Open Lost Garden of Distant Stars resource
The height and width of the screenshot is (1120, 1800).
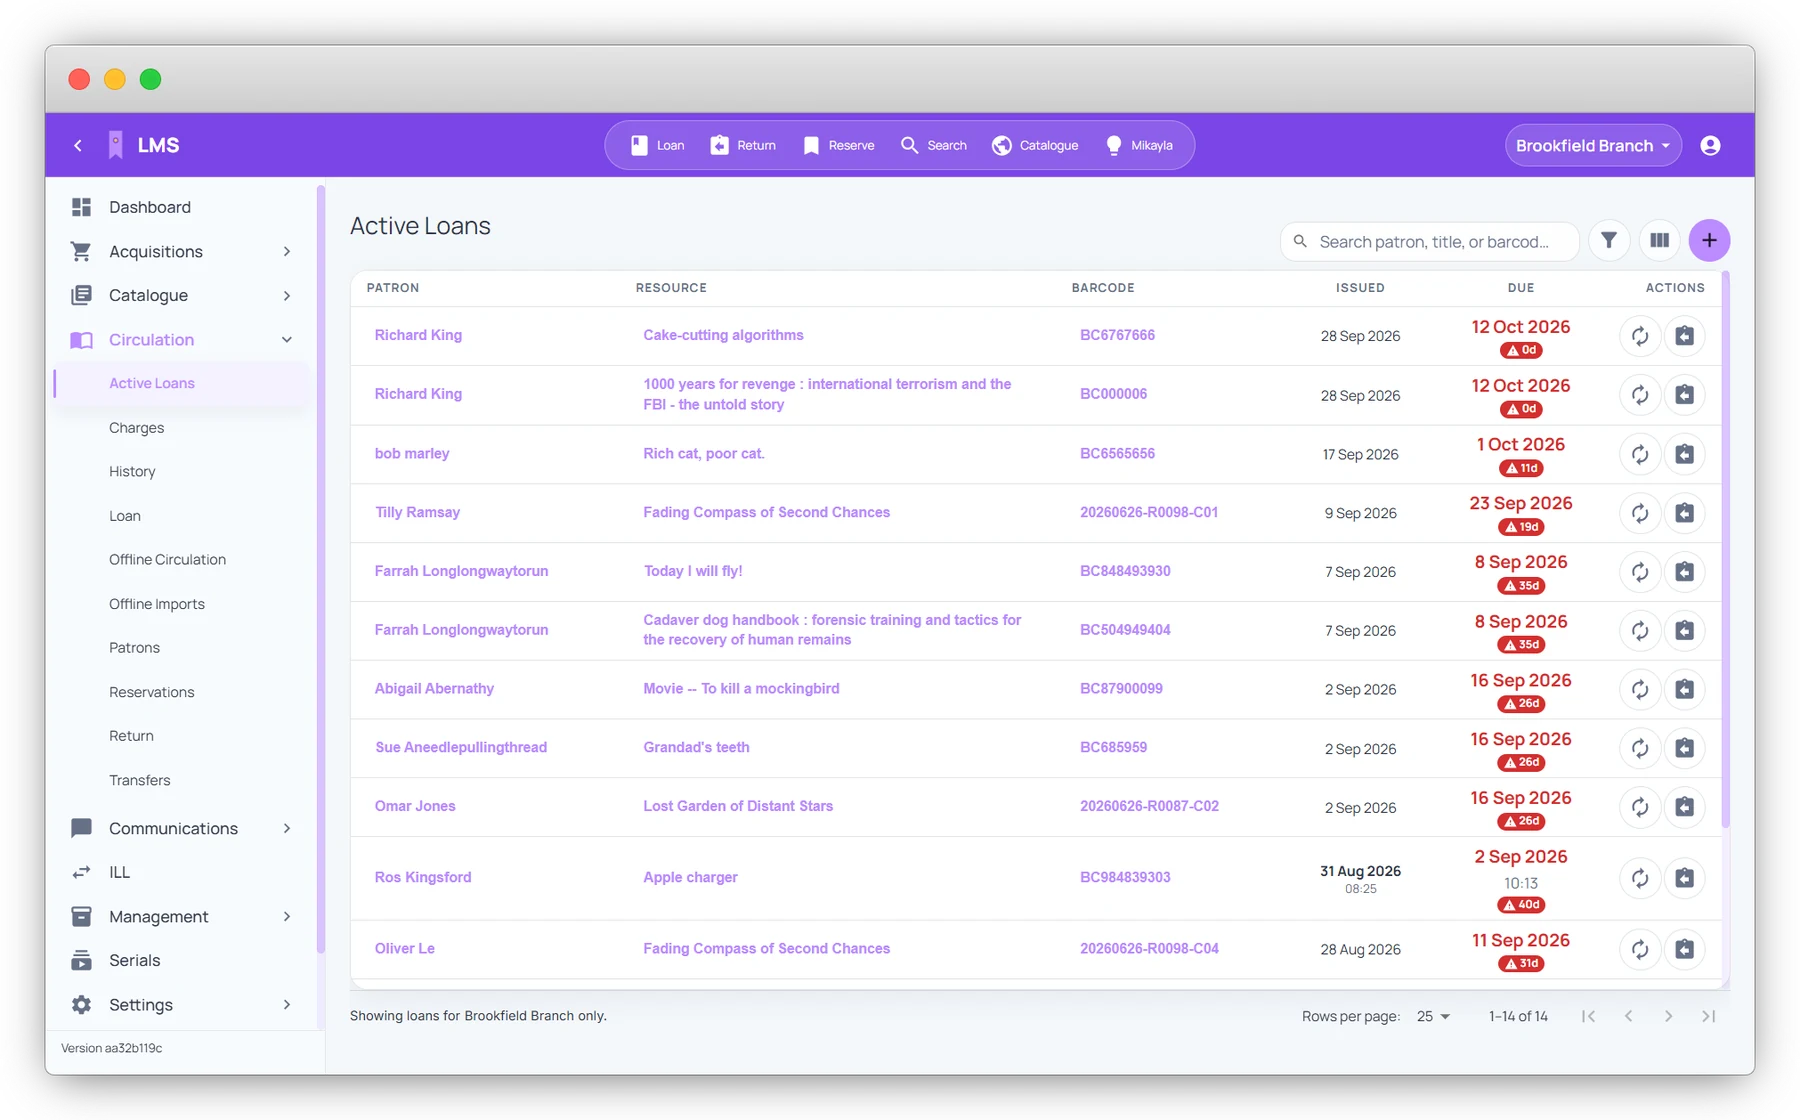(738, 806)
